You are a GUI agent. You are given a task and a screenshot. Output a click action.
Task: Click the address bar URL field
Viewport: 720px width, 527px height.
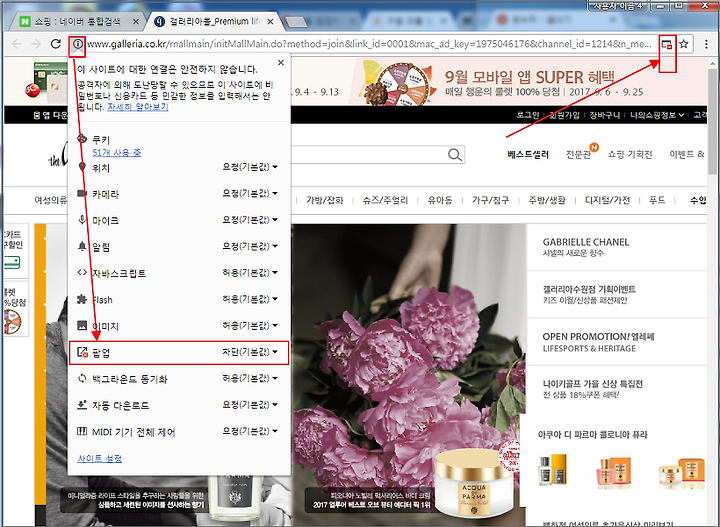click(370, 44)
